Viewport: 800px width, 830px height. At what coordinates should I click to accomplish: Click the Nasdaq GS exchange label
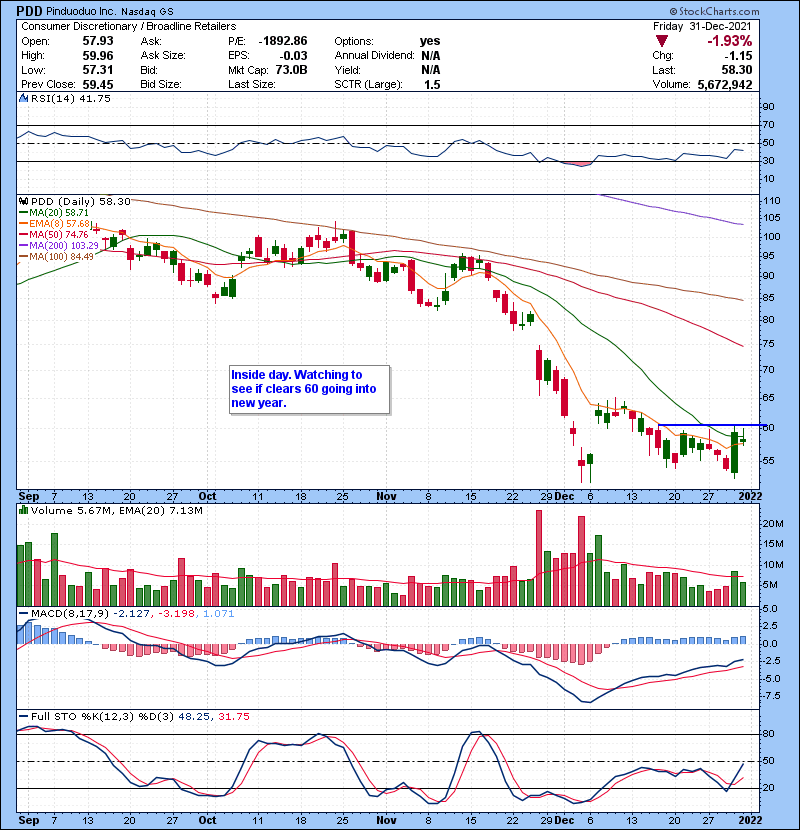tap(147, 12)
